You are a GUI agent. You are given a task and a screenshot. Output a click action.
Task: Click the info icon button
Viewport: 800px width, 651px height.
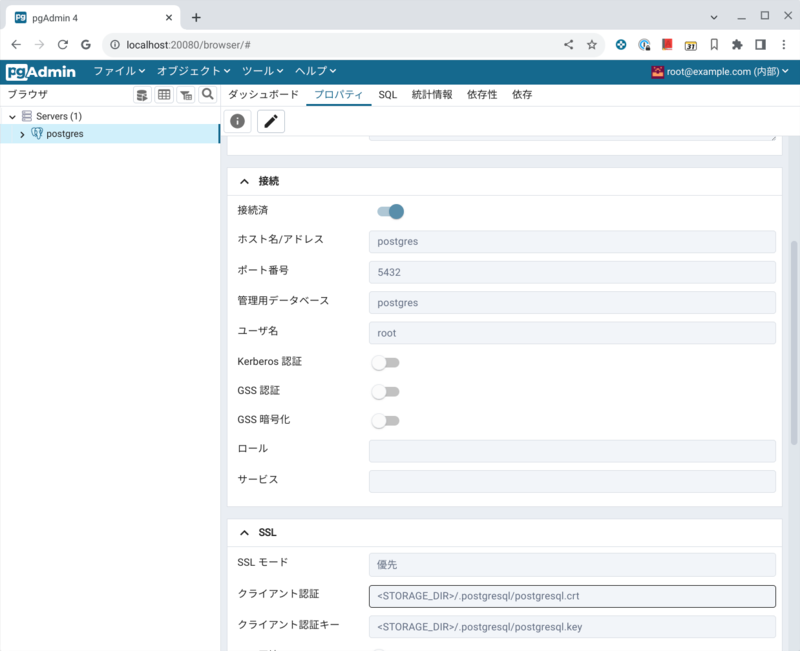[x=237, y=121]
